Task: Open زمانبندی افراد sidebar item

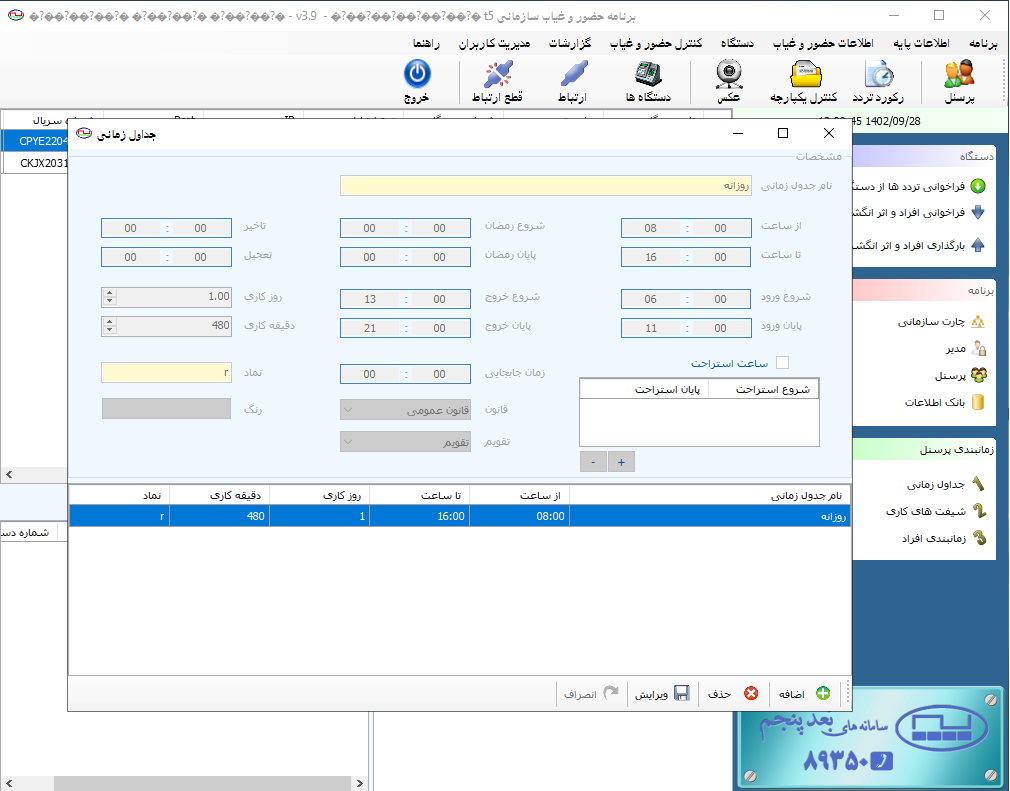Action: pos(944,538)
